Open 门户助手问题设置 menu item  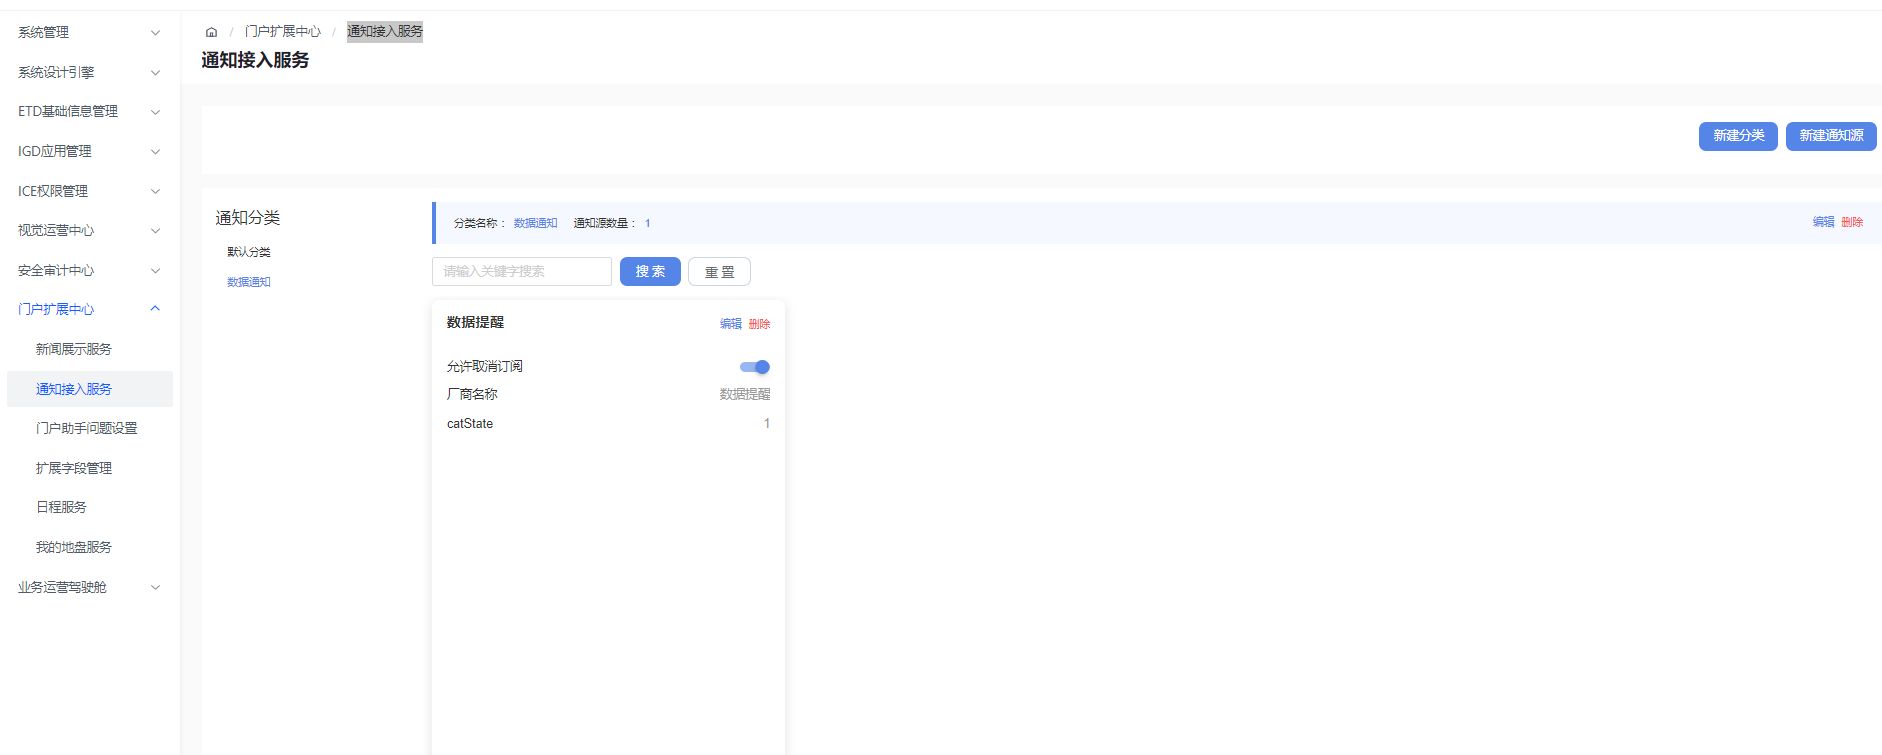point(87,428)
